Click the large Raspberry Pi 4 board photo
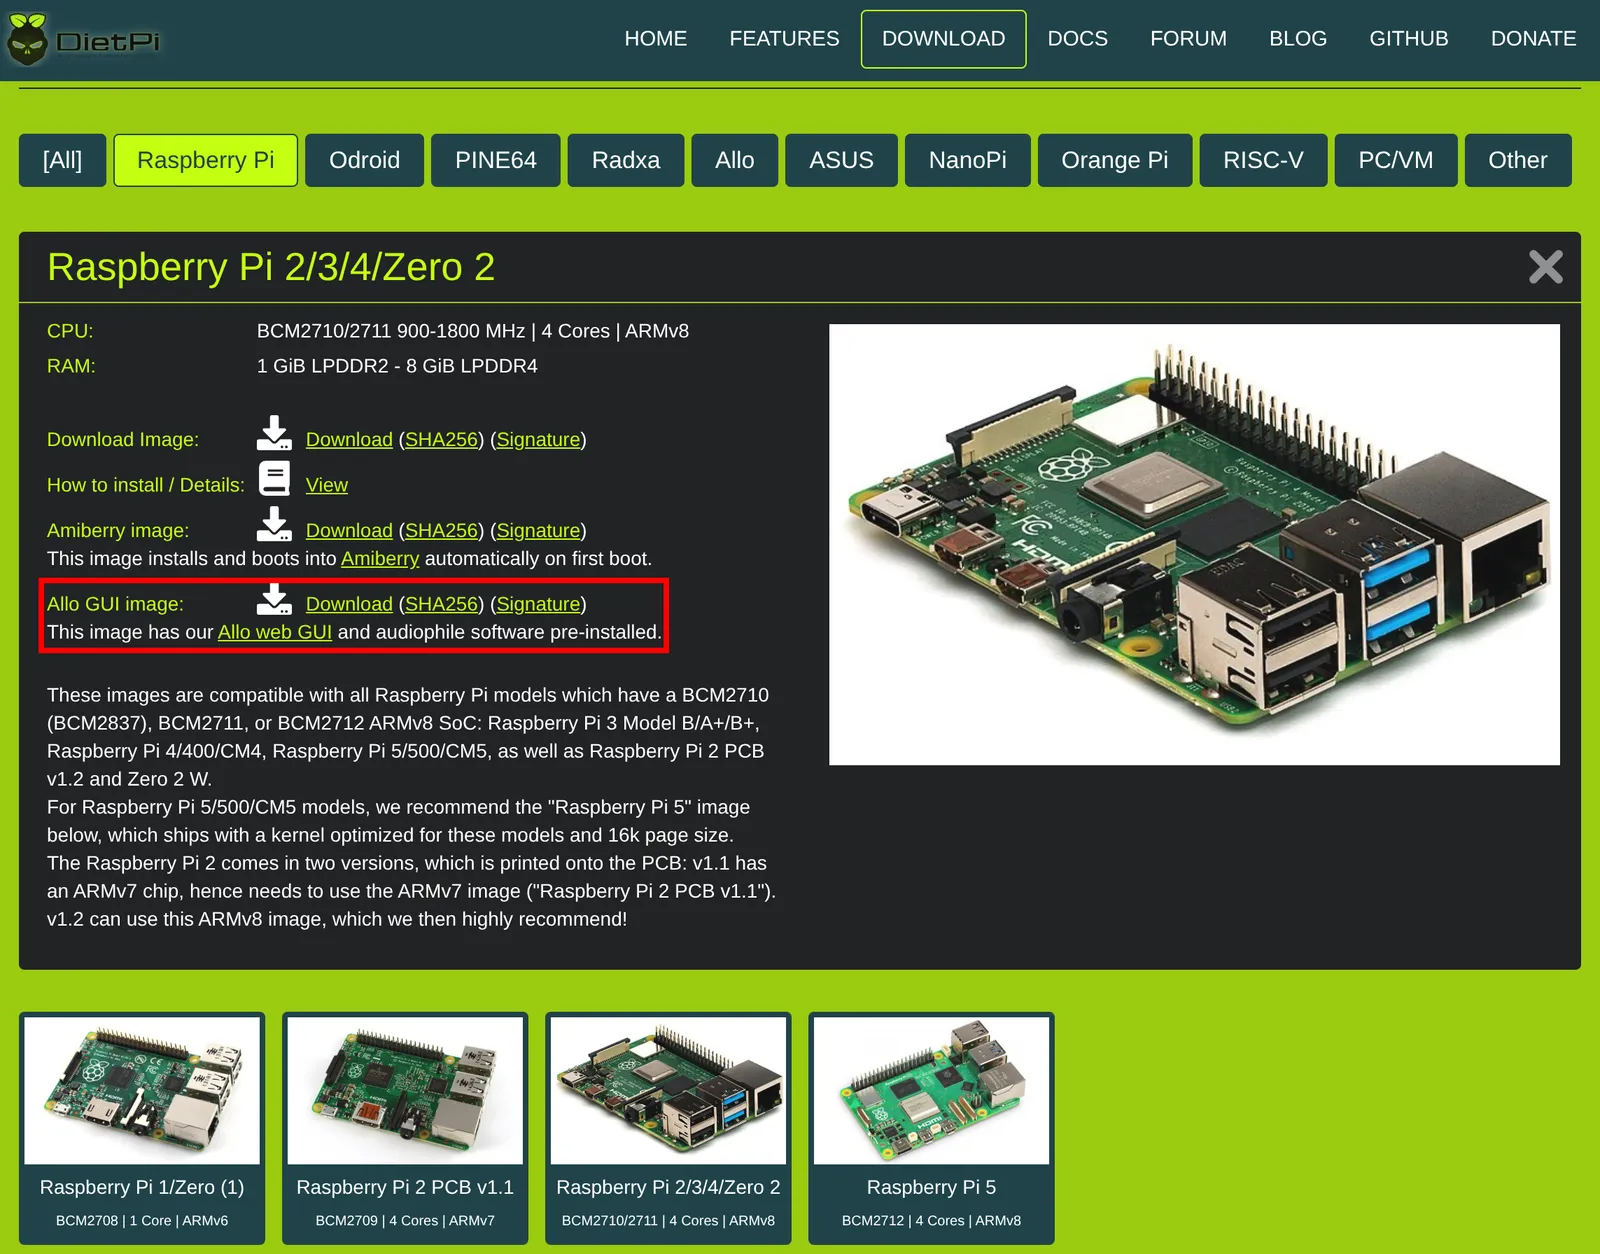1600x1254 pixels. click(x=1194, y=544)
